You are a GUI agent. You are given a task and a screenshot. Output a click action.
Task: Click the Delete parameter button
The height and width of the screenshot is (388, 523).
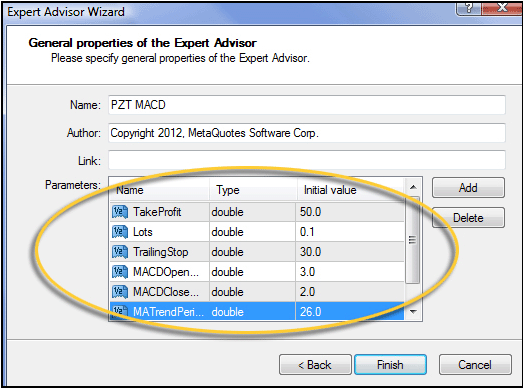[468, 218]
